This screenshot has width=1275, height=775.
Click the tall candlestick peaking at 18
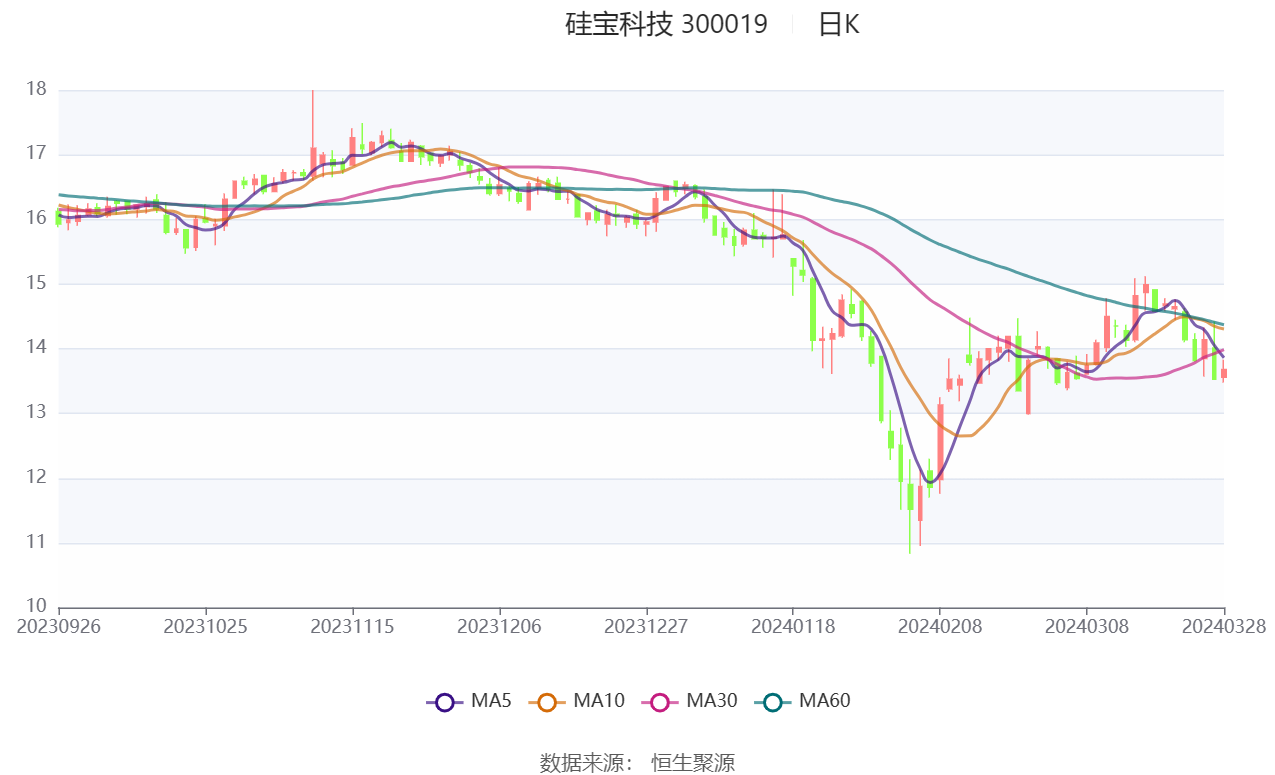coord(313,130)
